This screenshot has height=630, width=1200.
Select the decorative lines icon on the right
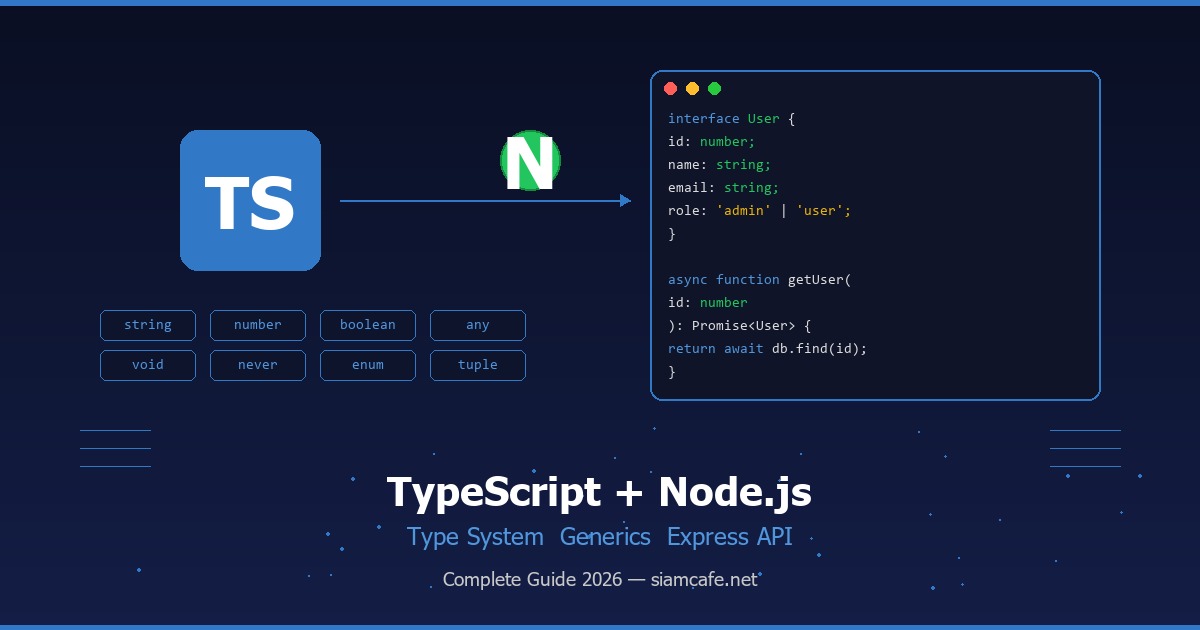(1085, 447)
